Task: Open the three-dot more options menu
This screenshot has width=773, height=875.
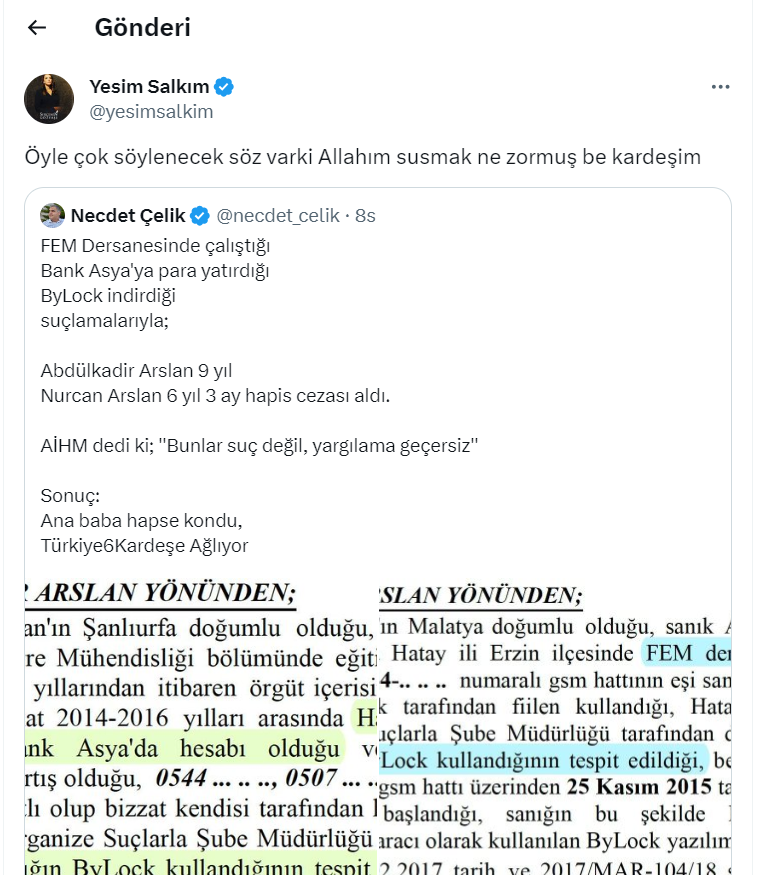Action: [720, 87]
